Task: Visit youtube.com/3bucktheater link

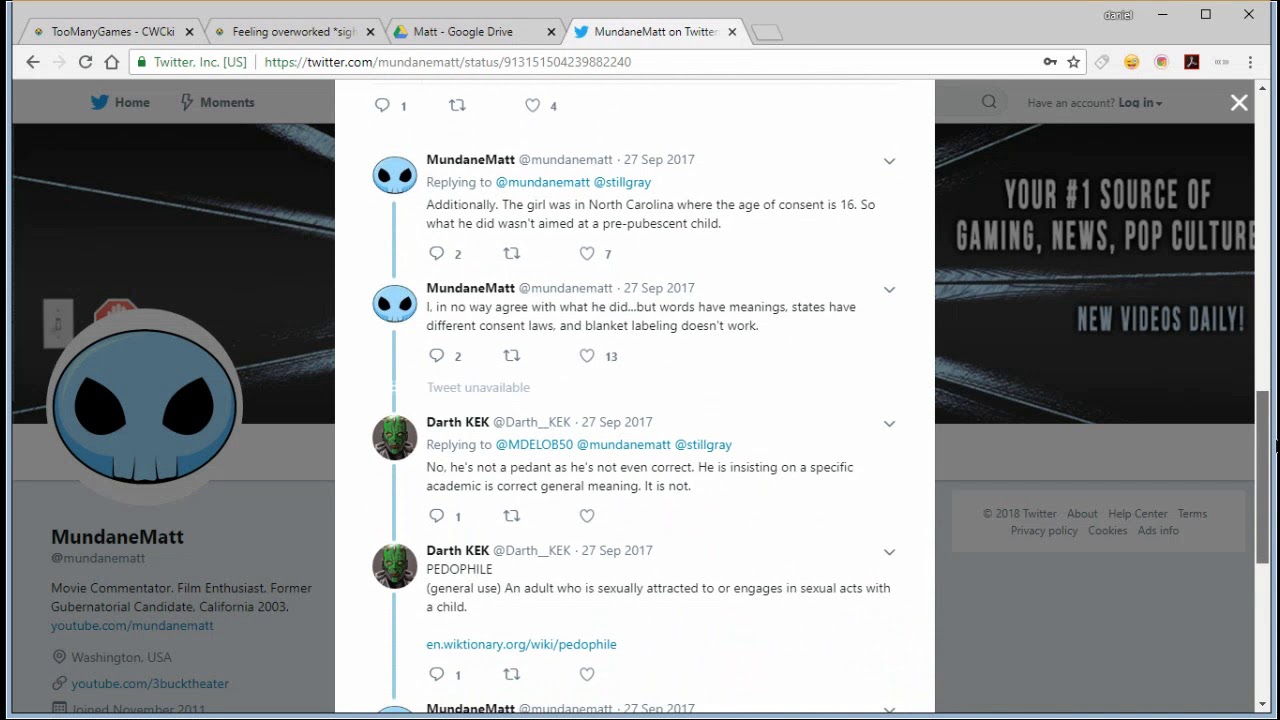Action: point(150,683)
